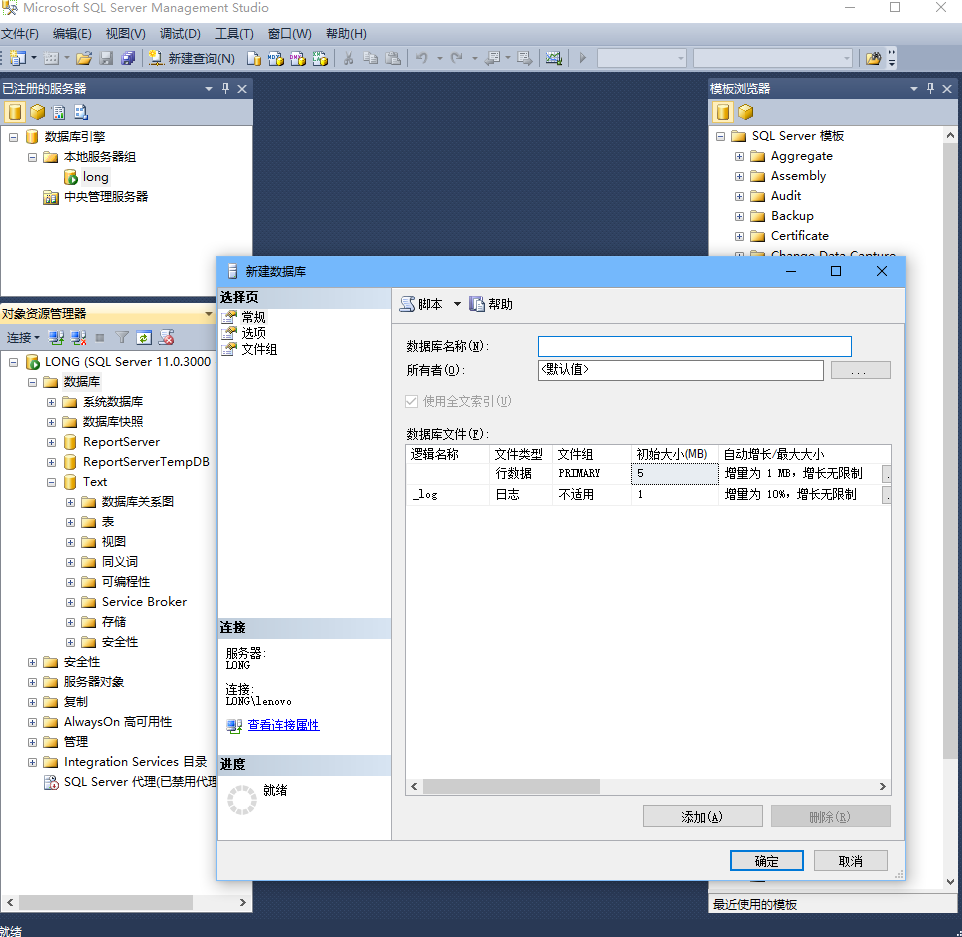Click the SQL Server templates icon in Template Browser

point(723,112)
